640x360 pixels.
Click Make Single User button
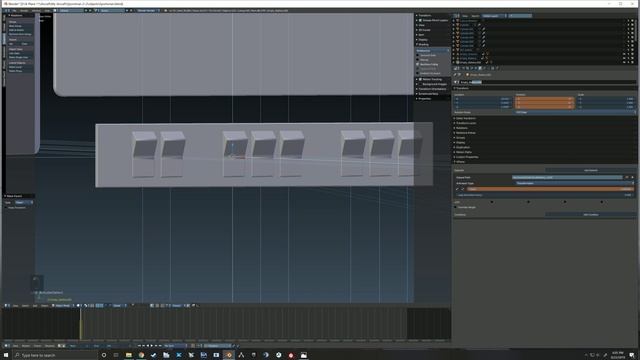(x=20, y=57)
